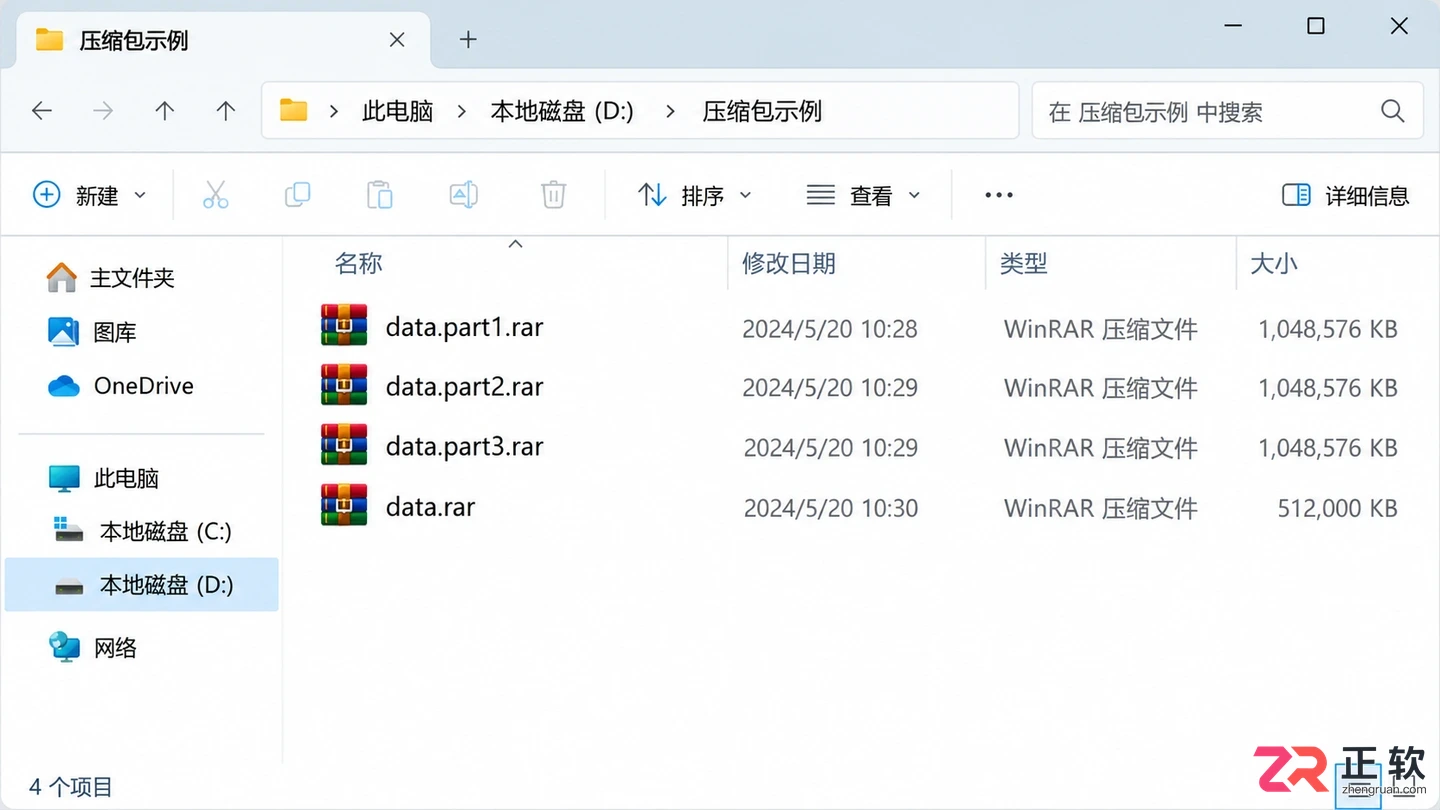Click the Copy icon in the toolbar
The height and width of the screenshot is (810, 1440).
click(297, 195)
